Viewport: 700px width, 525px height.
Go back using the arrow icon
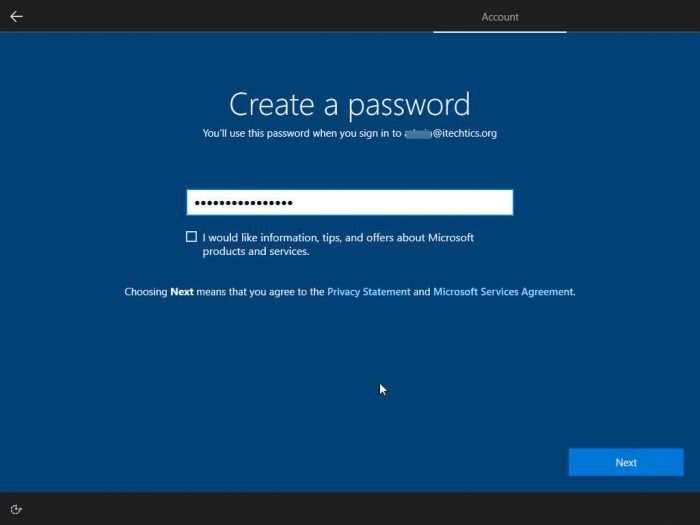coord(17,17)
